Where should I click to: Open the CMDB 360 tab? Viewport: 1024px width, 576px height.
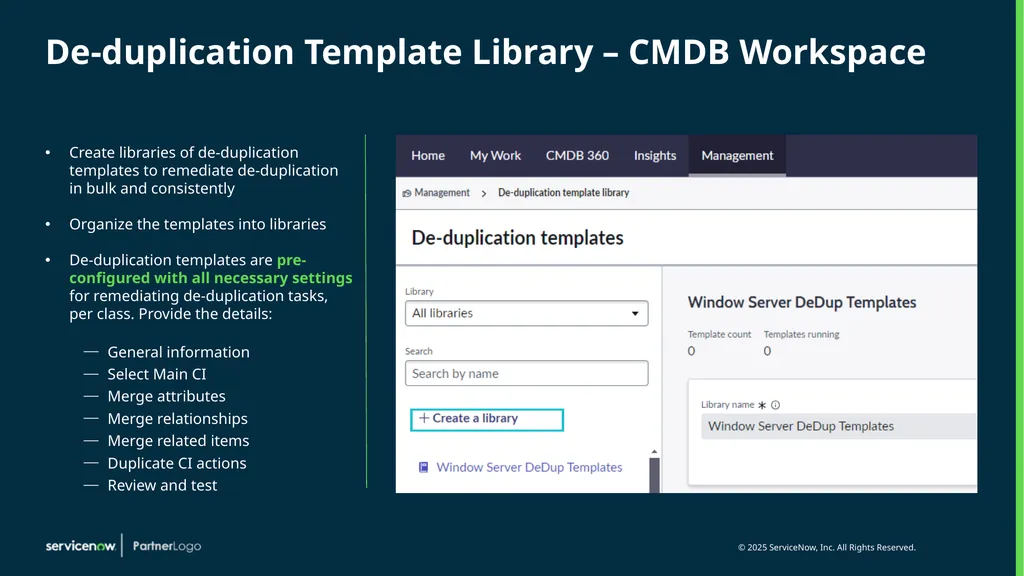coord(577,155)
